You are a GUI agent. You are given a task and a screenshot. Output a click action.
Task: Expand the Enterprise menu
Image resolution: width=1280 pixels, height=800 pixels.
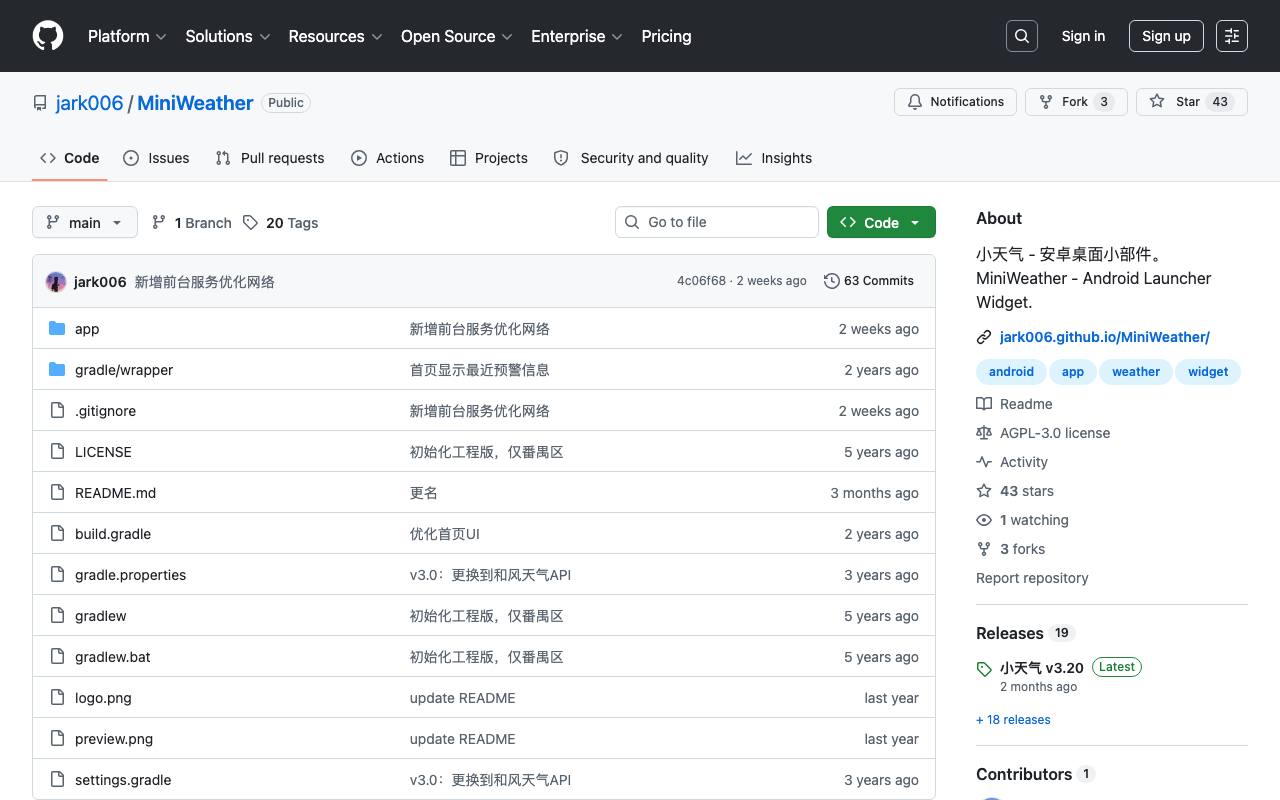coord(577,36)
